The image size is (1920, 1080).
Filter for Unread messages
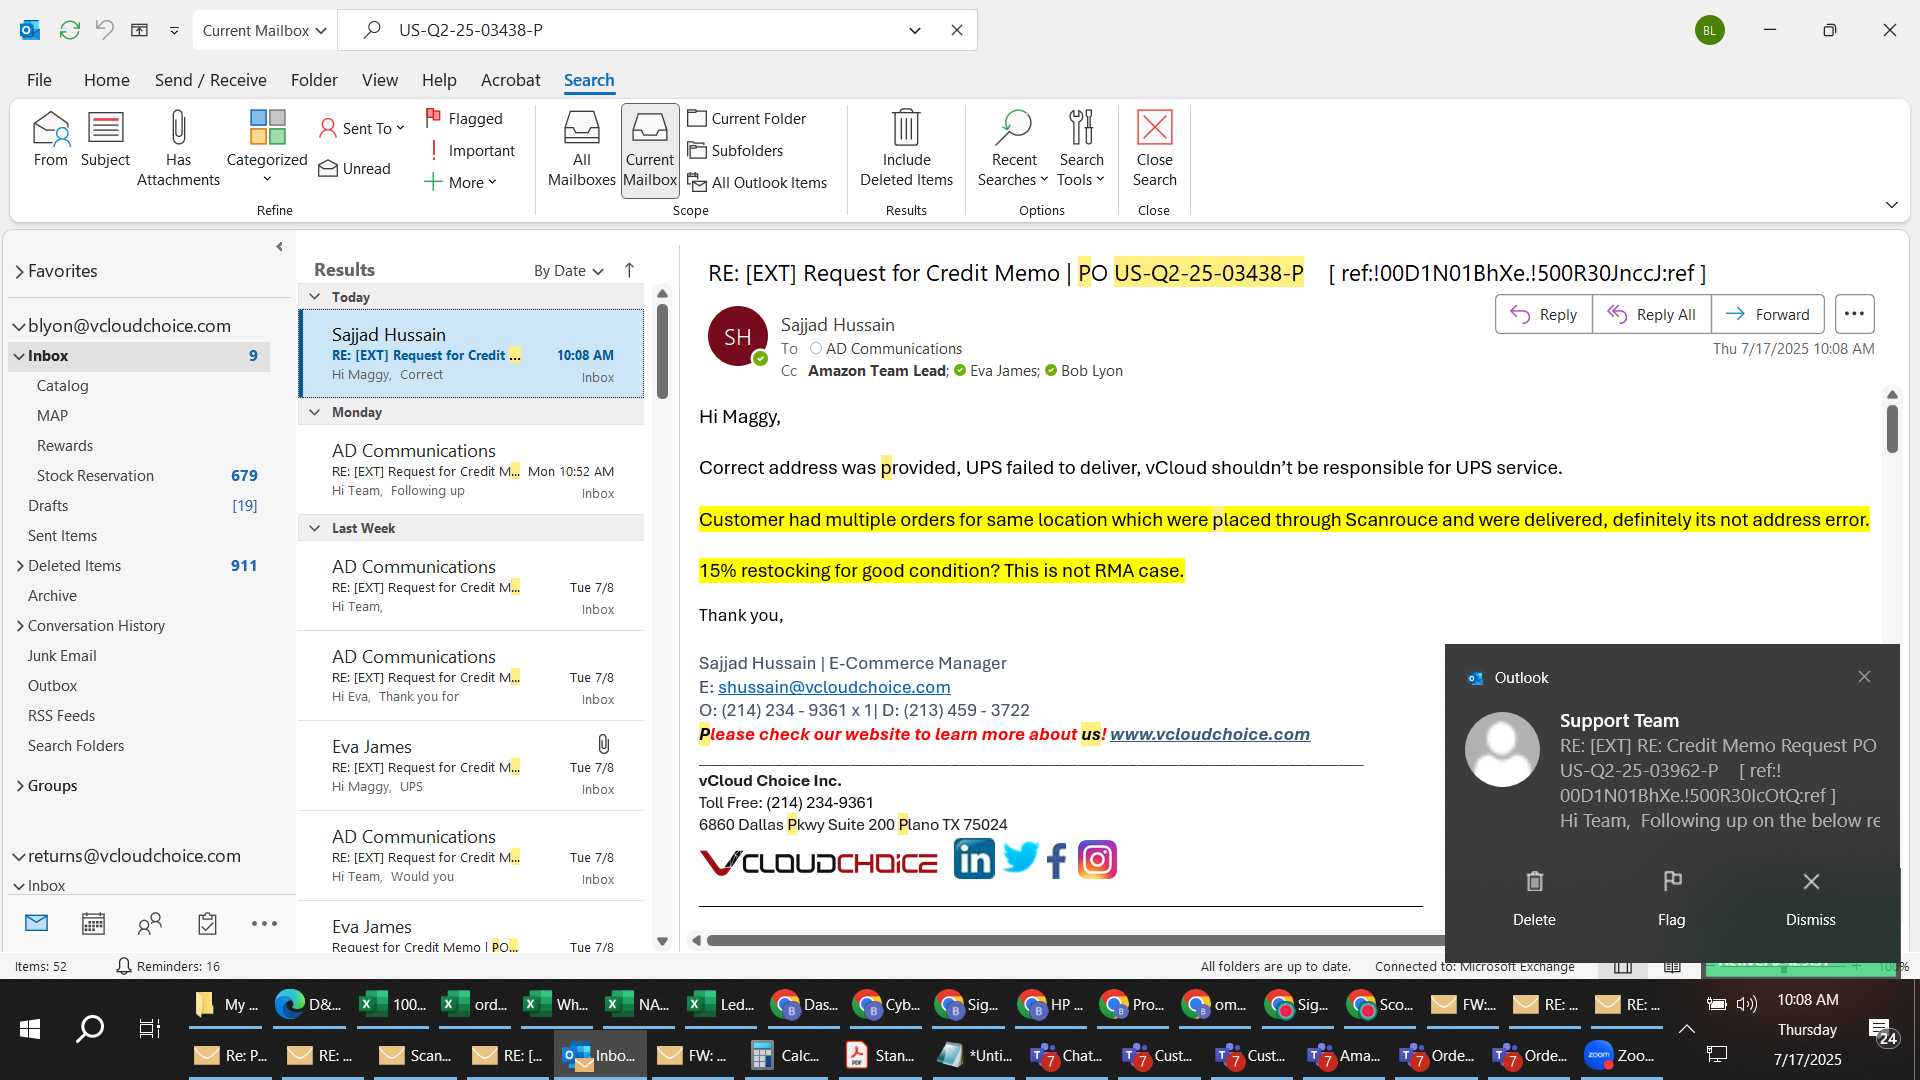point(354,168)
